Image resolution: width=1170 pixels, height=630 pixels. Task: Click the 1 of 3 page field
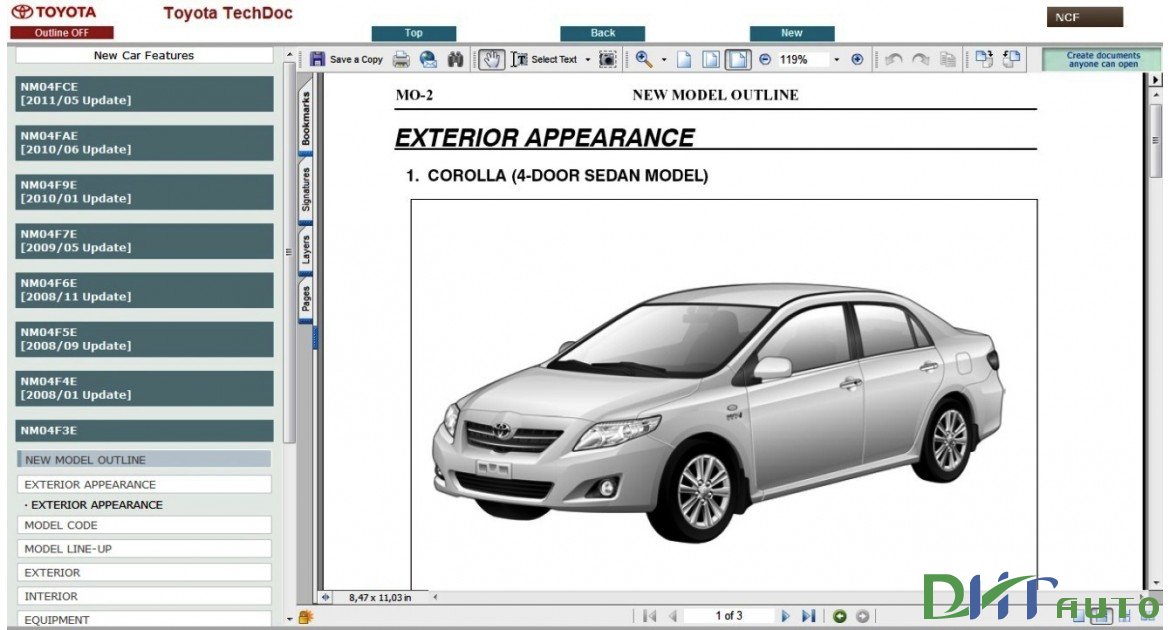pyautogui.click(x=728, y=616)
